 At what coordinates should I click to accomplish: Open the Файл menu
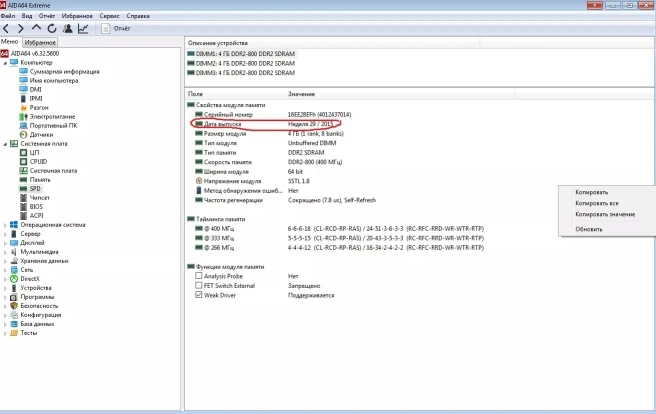click(8, 16)
